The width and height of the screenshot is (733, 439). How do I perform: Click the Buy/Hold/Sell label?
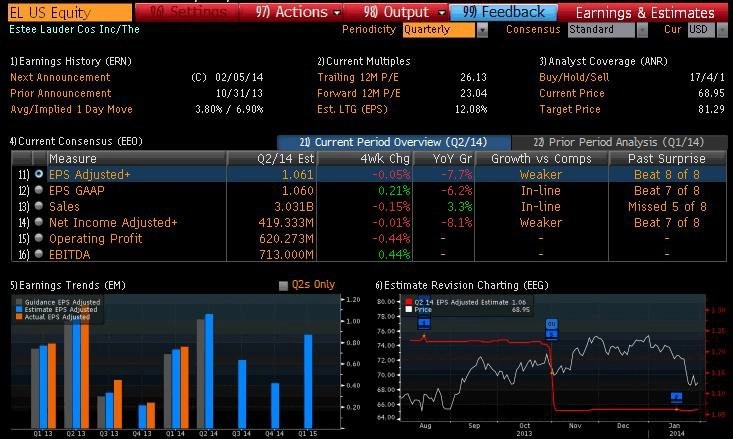(574, 77)
